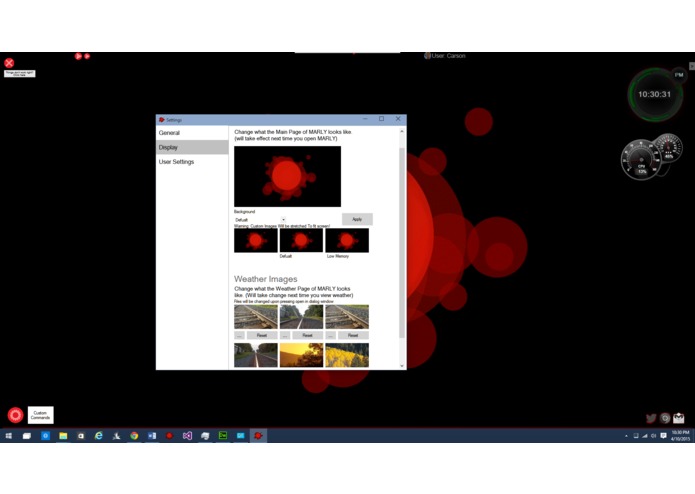Click the round gear icon beside Twitter

point(665,418)
